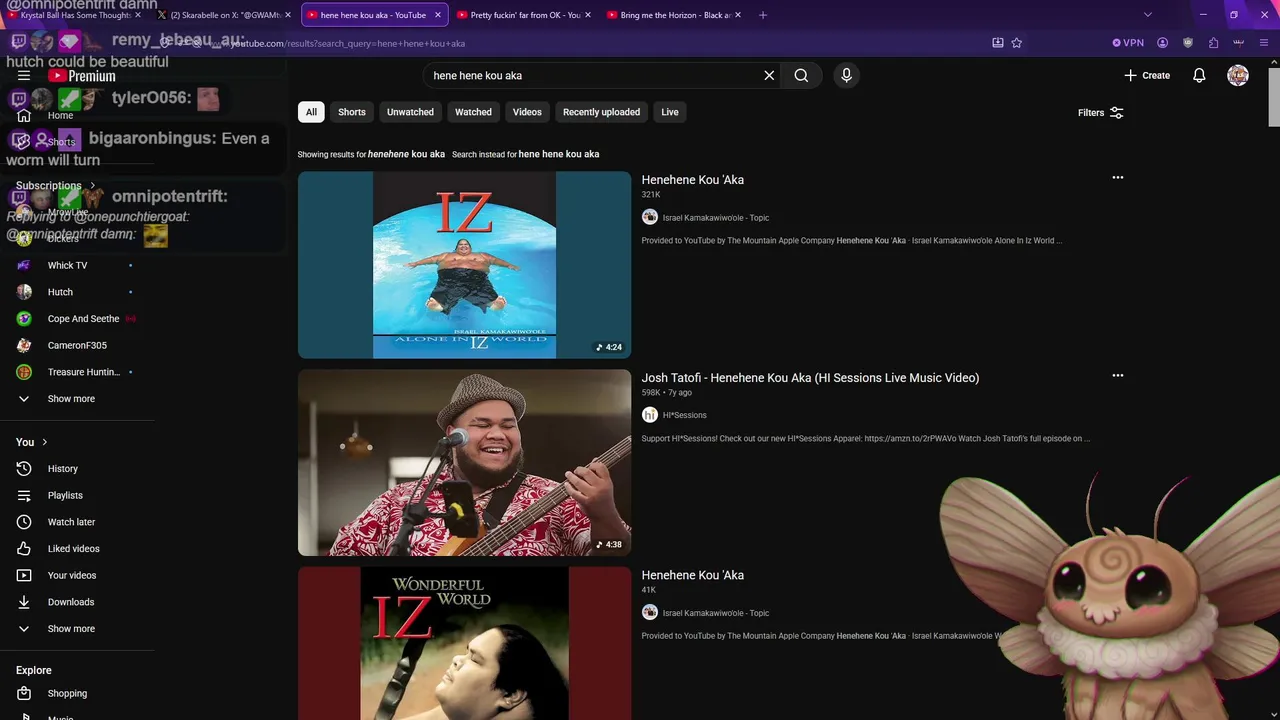Search instead for hene hene kou aka
This screenshot has width=1280, height=720.
tap(559, 154)
